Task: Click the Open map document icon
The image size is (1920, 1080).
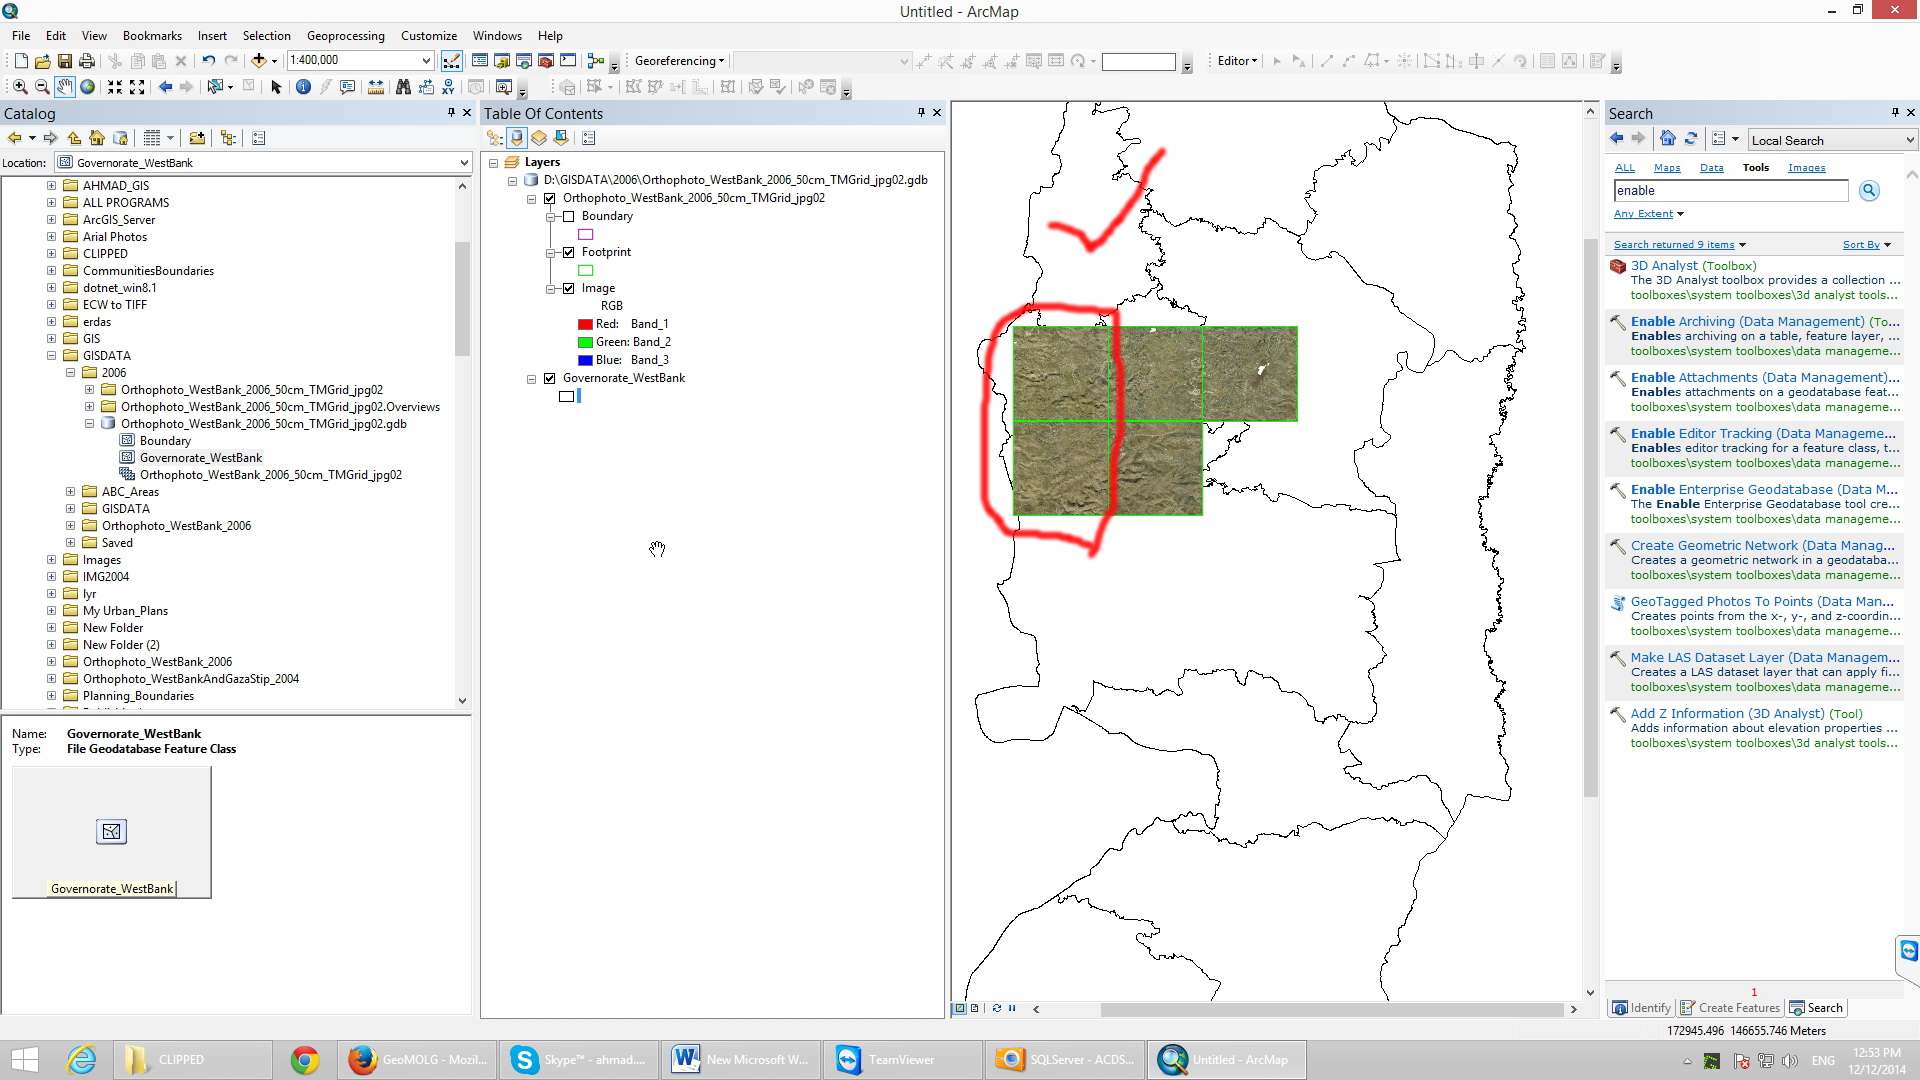Action: click(42, 61)
